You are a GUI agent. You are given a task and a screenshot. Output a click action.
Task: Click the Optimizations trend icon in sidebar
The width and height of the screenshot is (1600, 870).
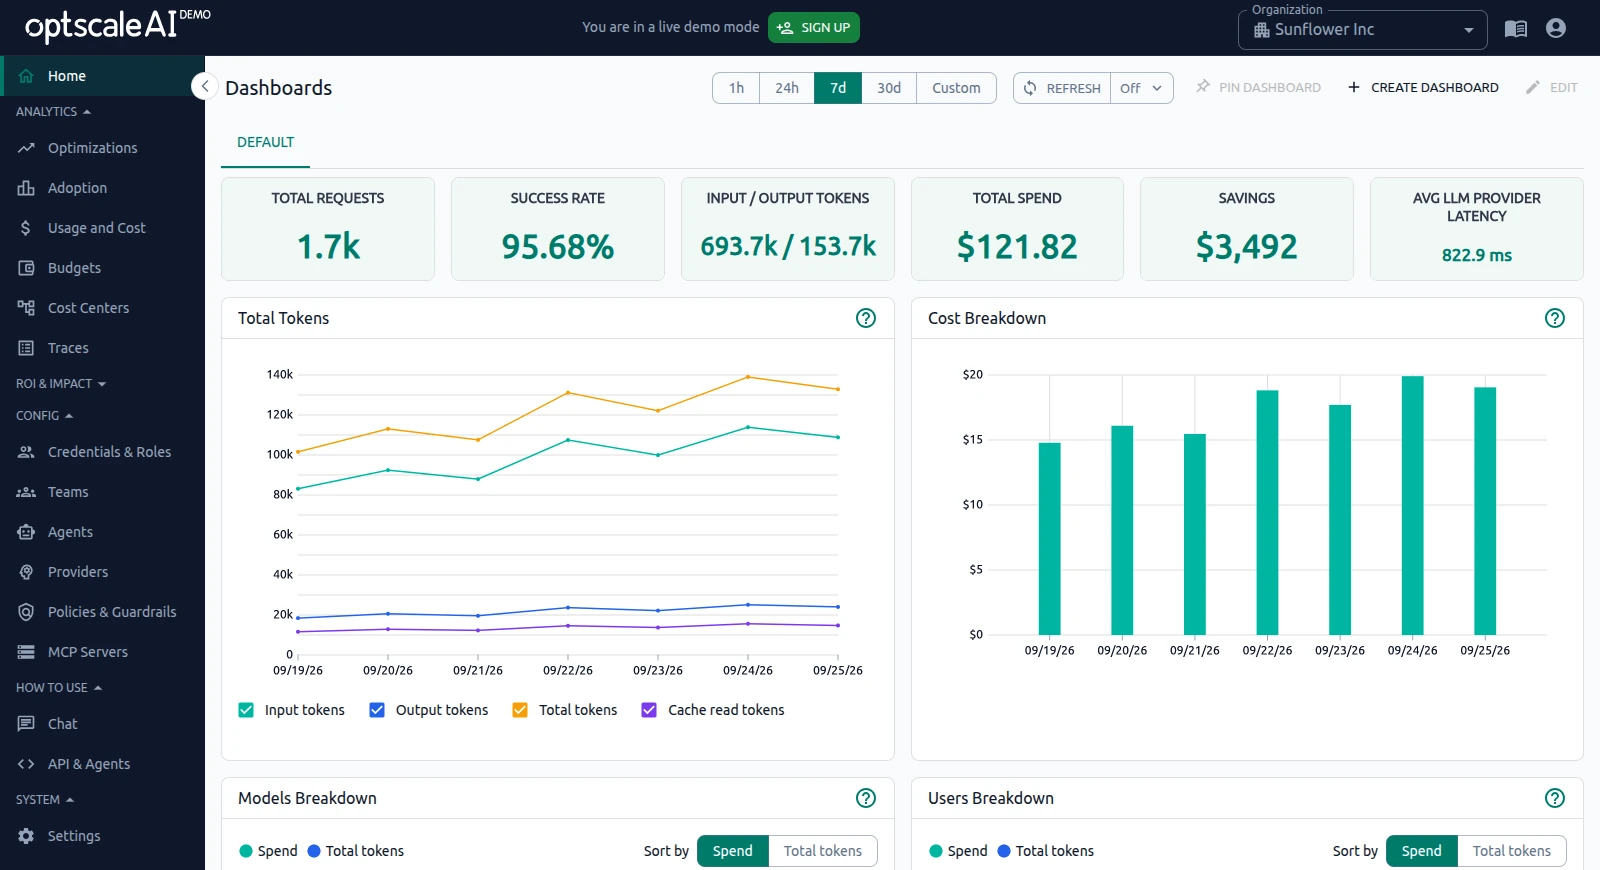[x=26, y=148]
